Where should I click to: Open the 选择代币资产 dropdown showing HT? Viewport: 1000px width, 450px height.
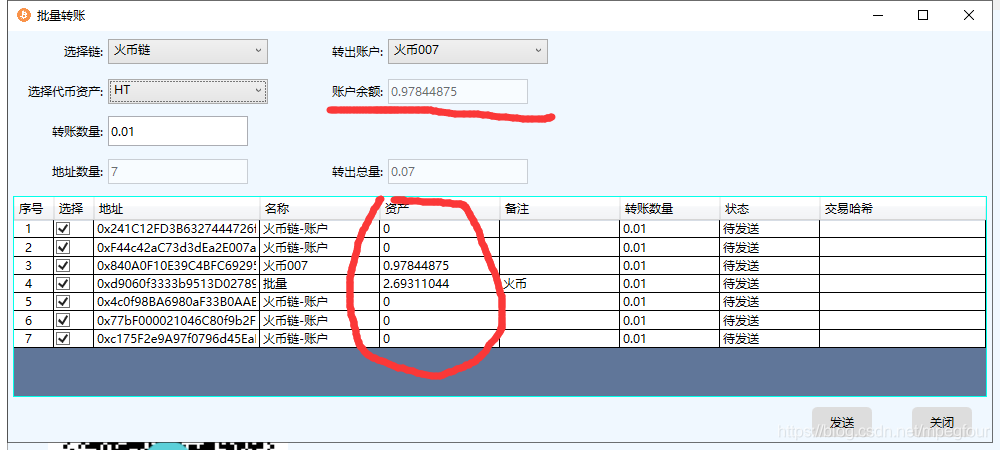(x=188, y=91)
